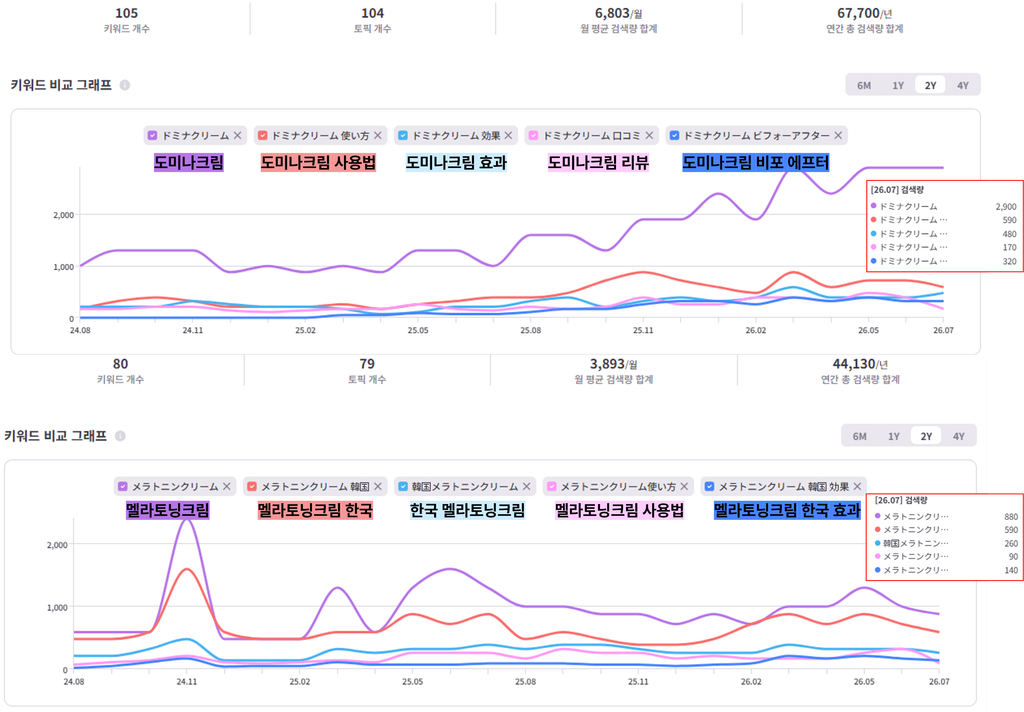
Task: Click the 도미나크림 translation label
Action: 189,163
